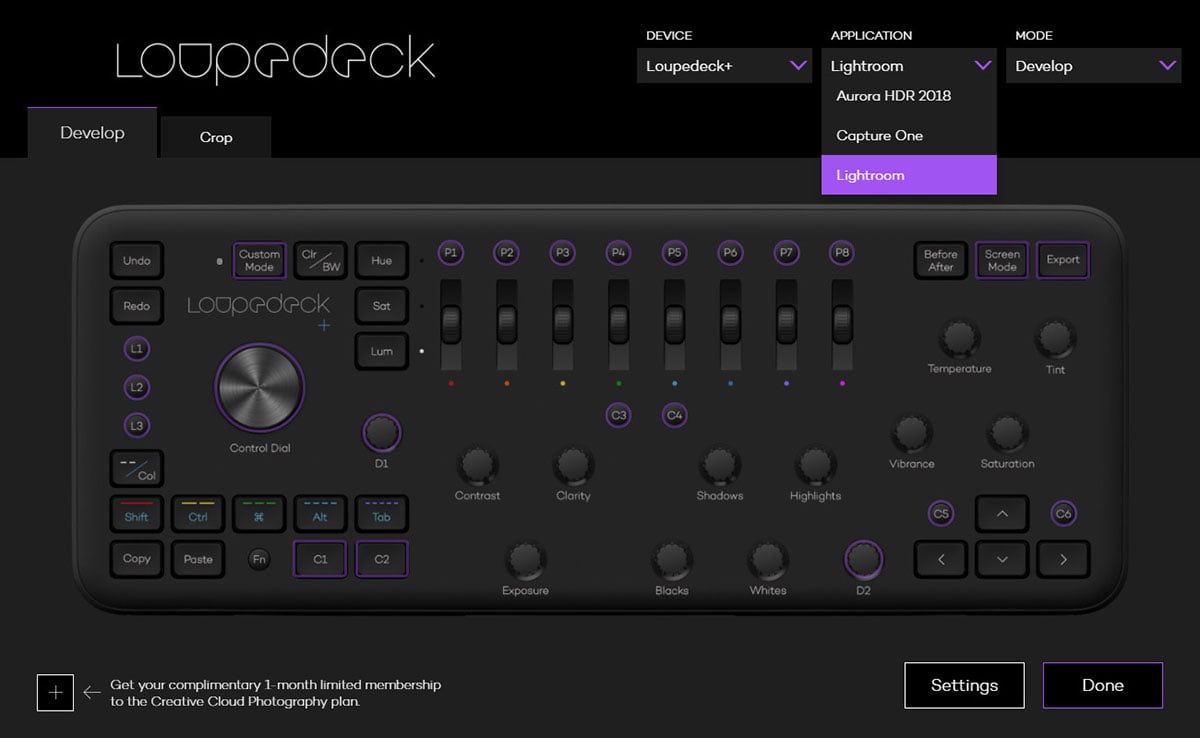Image resolution: width=1200 pixels, height=738 pixels.
Task: Click the Screen Mode key
Action: coord(1002,260)
